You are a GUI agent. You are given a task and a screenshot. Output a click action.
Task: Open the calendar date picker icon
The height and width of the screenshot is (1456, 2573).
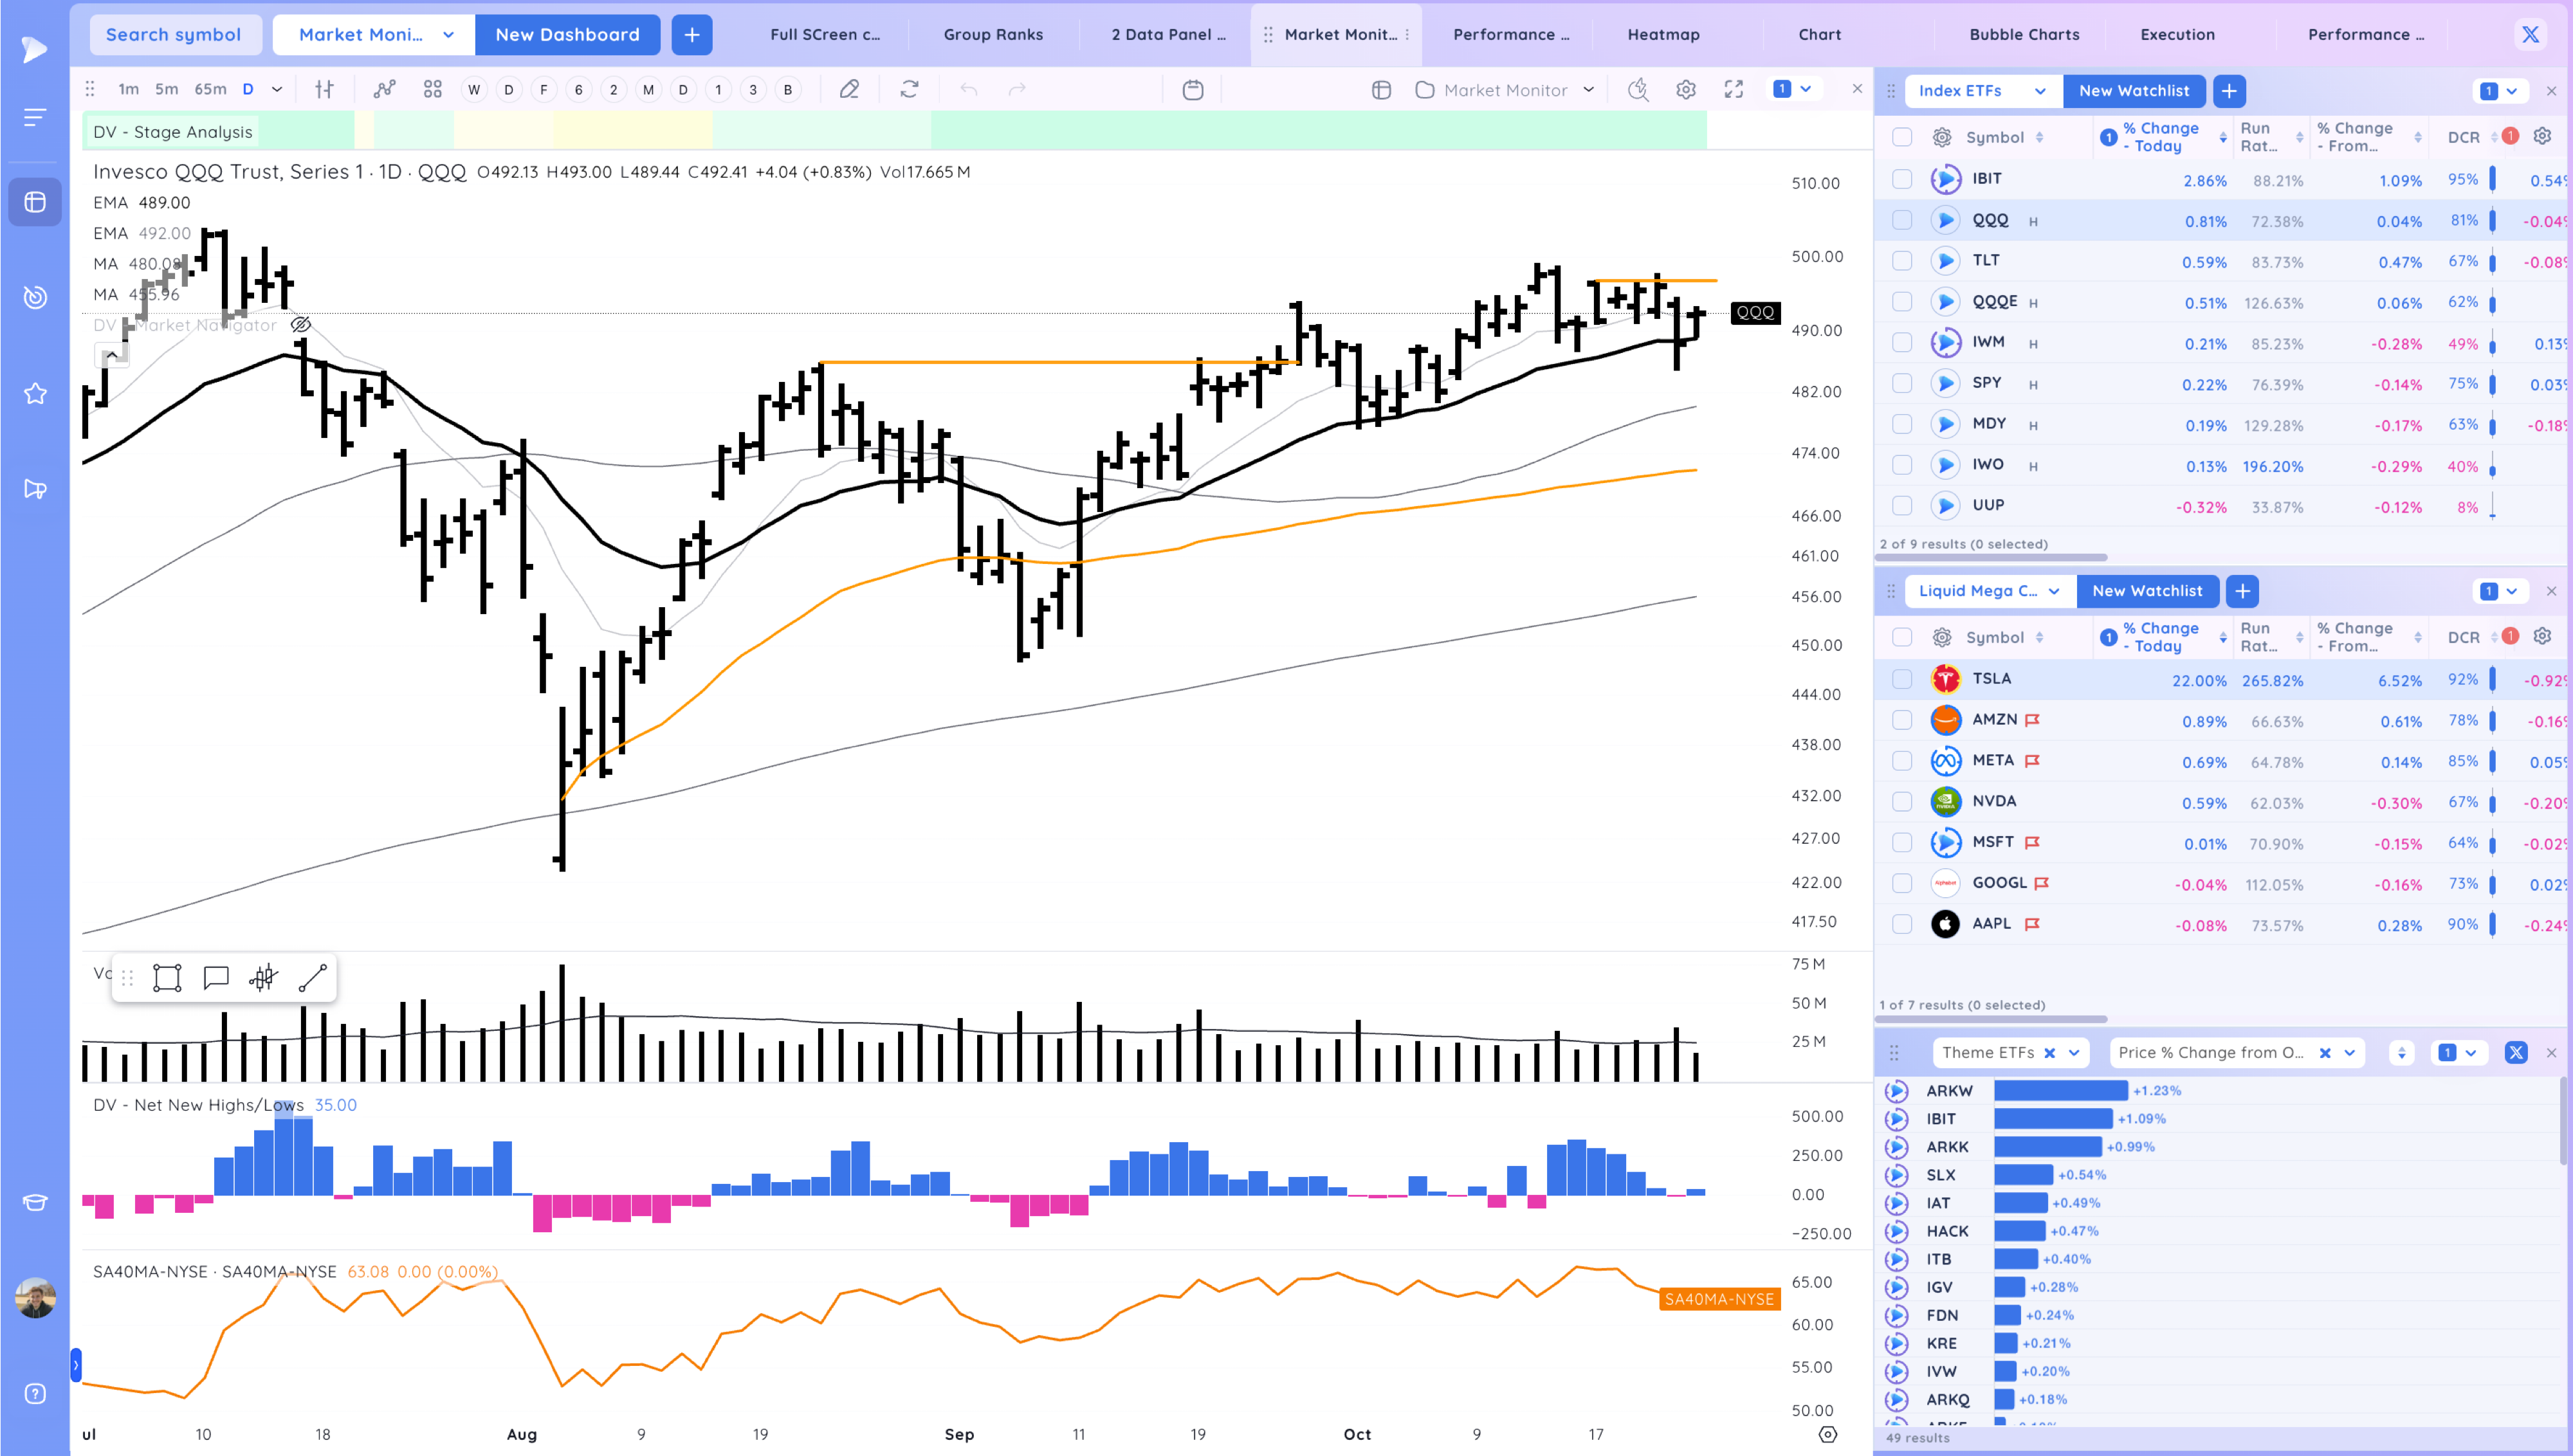pos(1192,90)
